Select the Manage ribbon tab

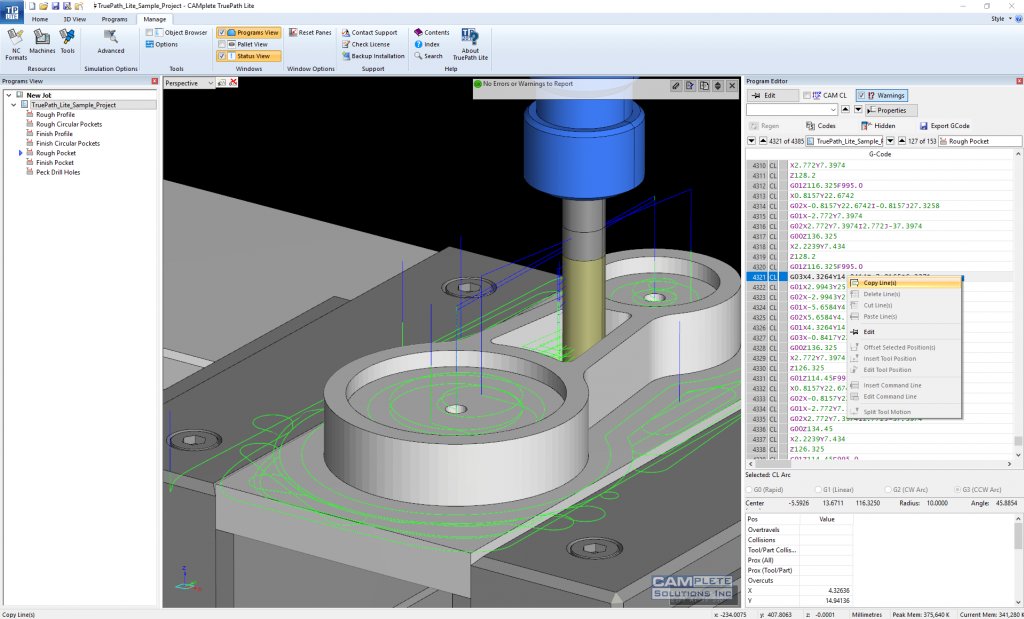point(155,20)
